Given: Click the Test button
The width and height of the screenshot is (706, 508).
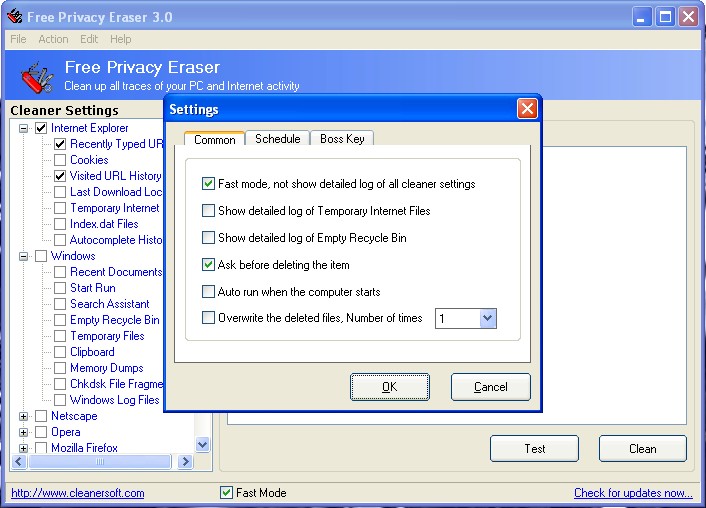Looking at the screenshot, I should click(x=534, y=449).
